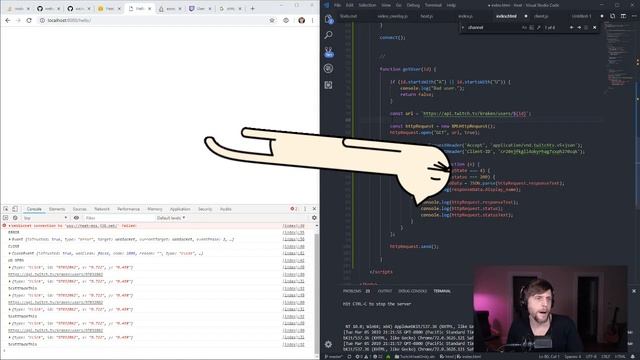Toggle match case in find widget

click(x=524, y=27)
